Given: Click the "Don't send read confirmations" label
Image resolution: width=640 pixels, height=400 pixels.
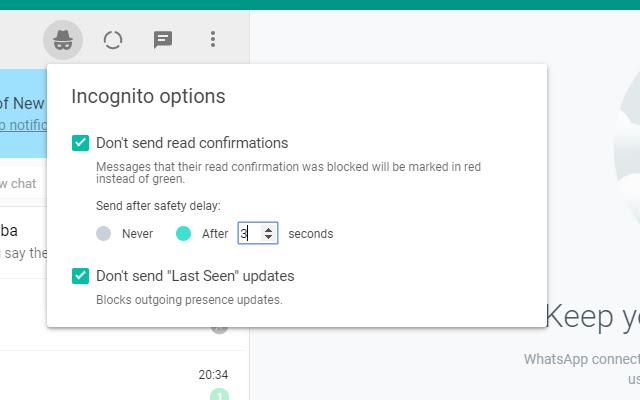Looking at the screenshot, I should coord(192,143).
